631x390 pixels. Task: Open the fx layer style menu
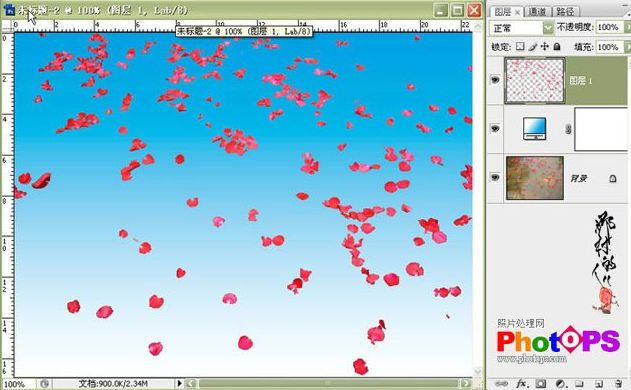coord(522,383)
